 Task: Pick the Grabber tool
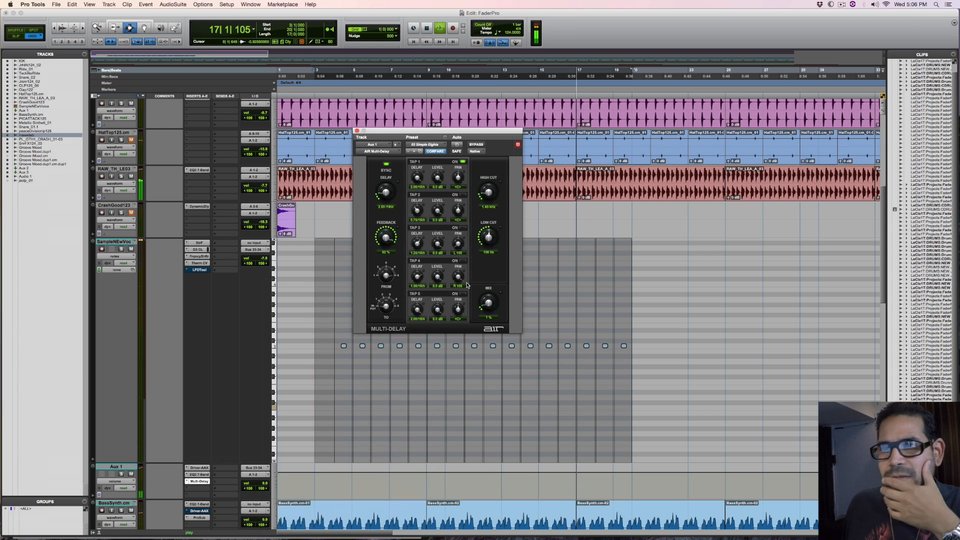[x=144, y=28]
